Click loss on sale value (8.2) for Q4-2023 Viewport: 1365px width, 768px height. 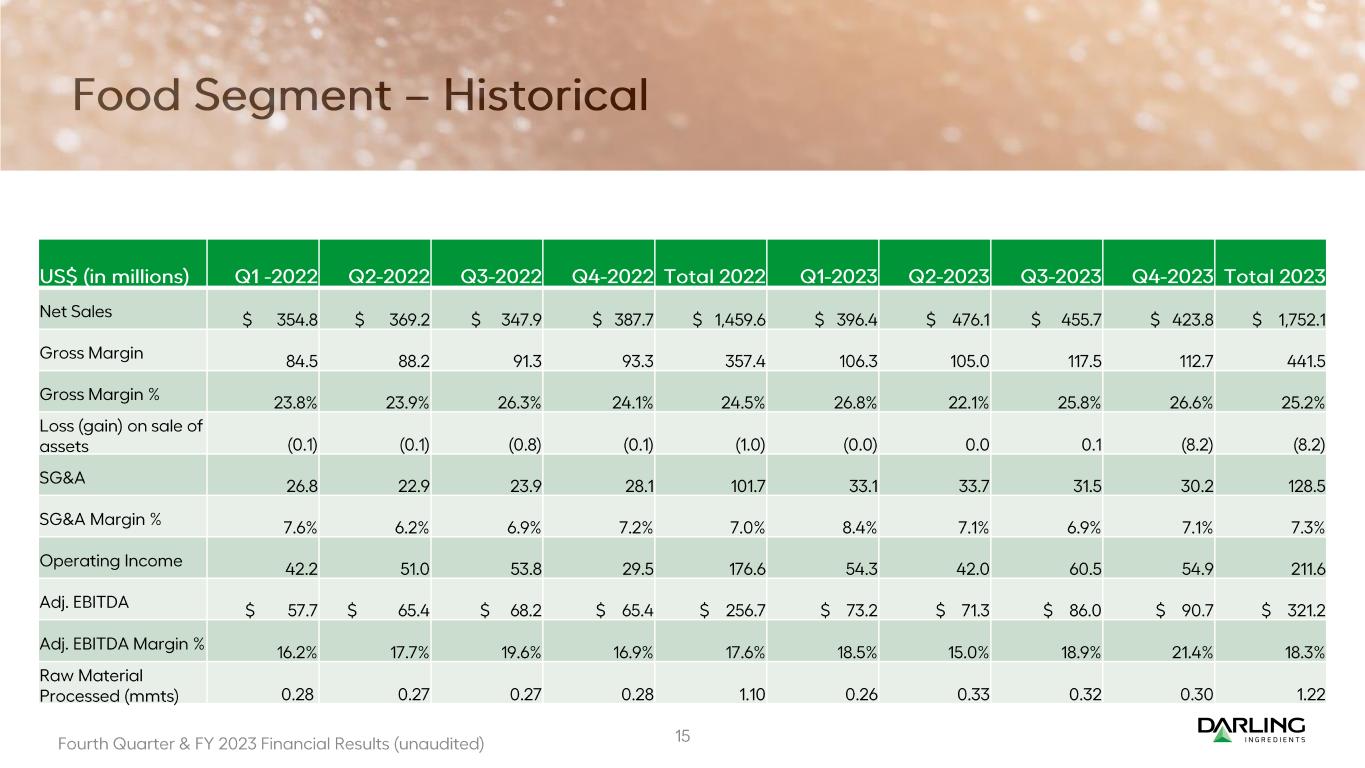(x=1196, y=444)
